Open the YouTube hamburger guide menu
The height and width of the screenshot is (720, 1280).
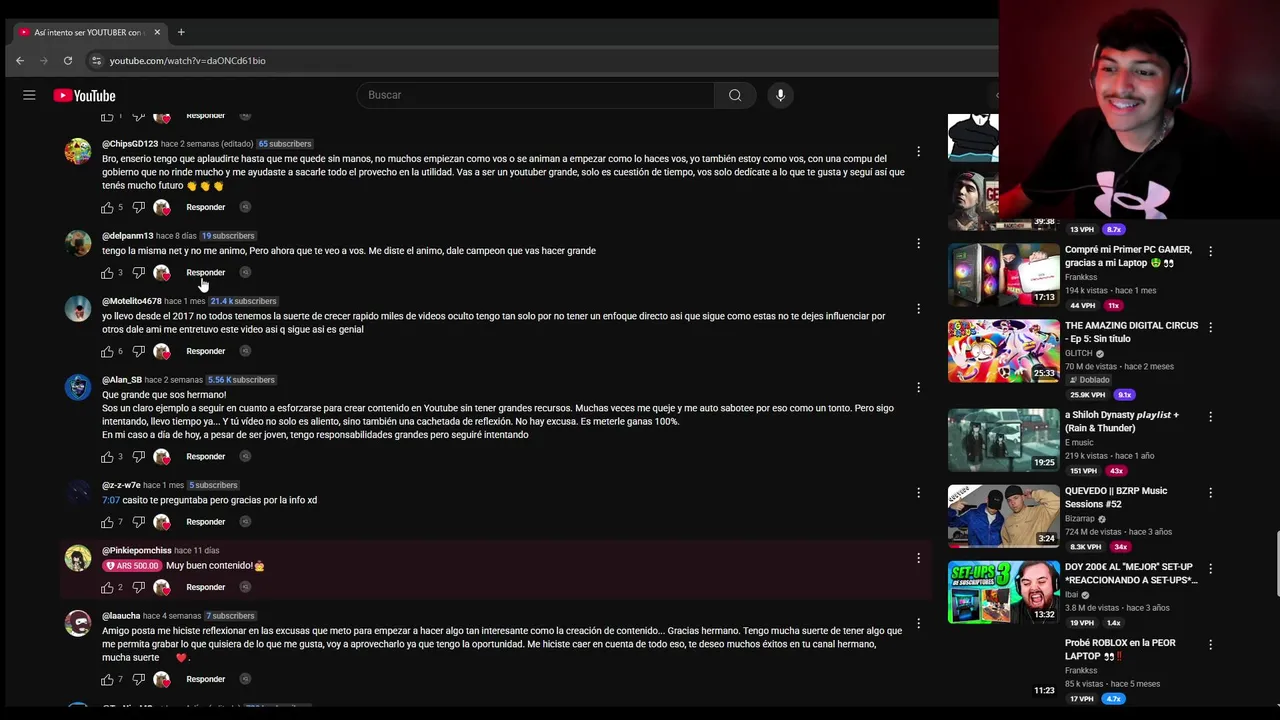[x=29, y=95]
